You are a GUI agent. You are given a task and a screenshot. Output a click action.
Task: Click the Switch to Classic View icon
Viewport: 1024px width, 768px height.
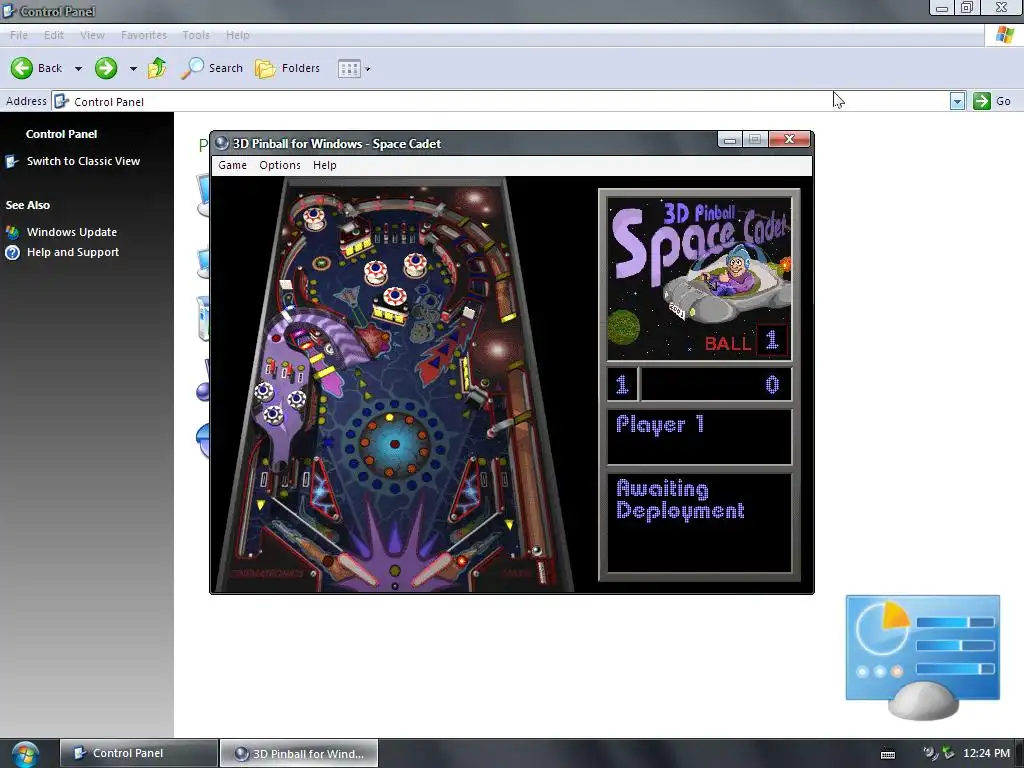pyautogui.click(x=12, y=161)
